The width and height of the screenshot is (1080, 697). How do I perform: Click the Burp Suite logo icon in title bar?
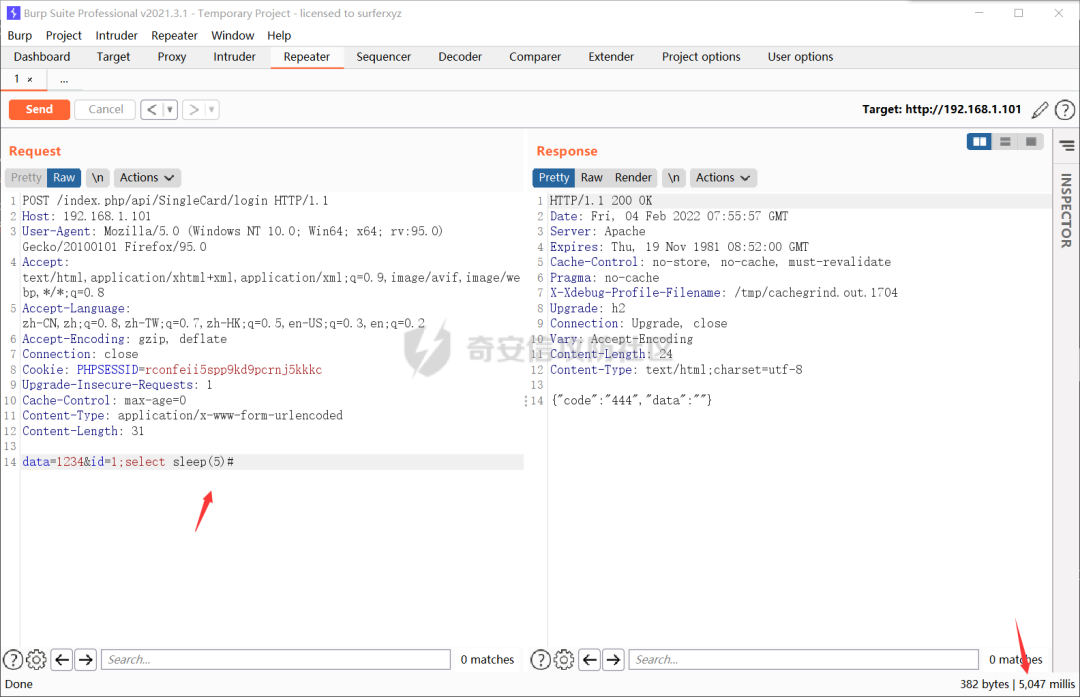click(x=13, y=13)
